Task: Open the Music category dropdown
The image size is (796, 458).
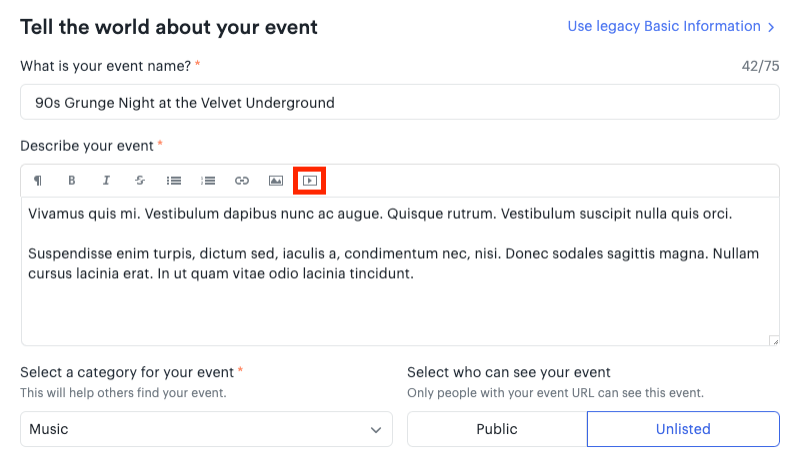Action: 206,429
